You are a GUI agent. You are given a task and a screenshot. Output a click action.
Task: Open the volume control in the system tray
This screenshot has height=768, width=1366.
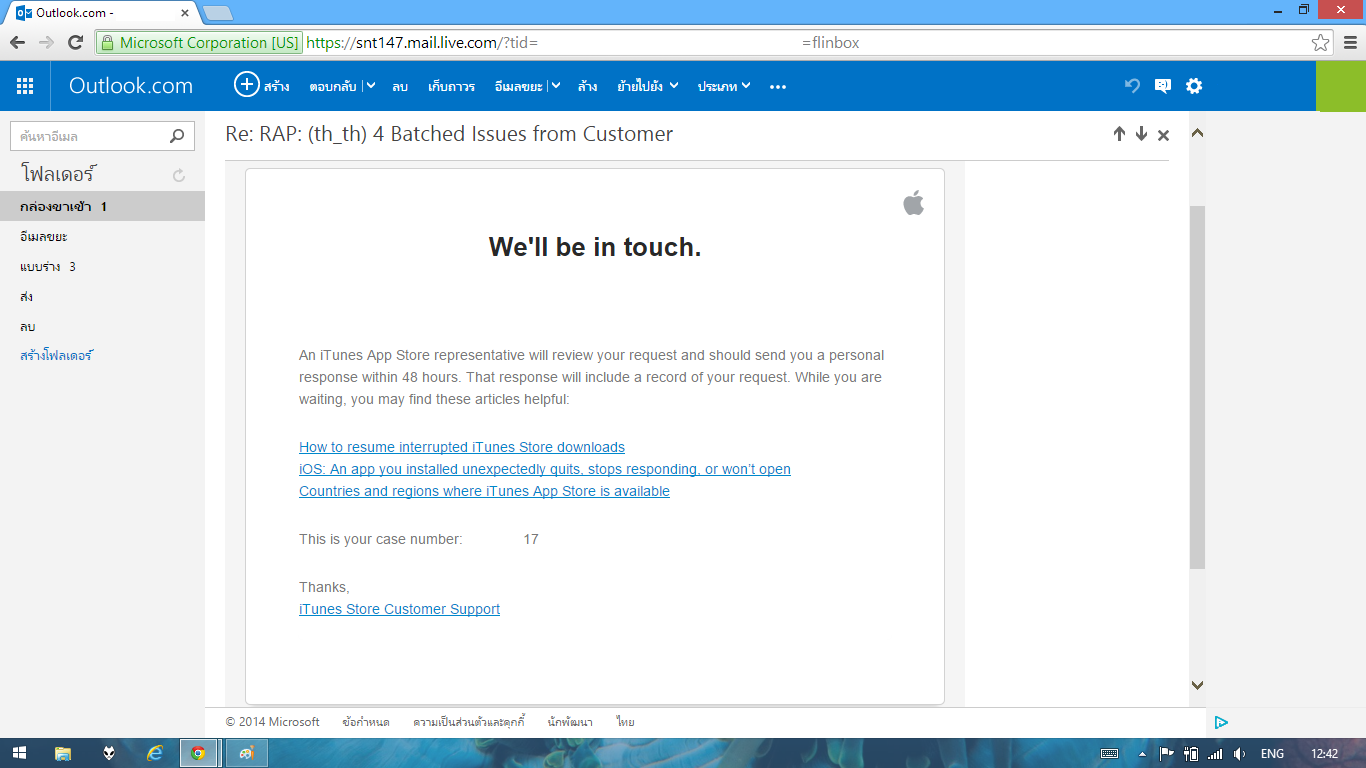pyautogui.click(x=1239, y=754)
